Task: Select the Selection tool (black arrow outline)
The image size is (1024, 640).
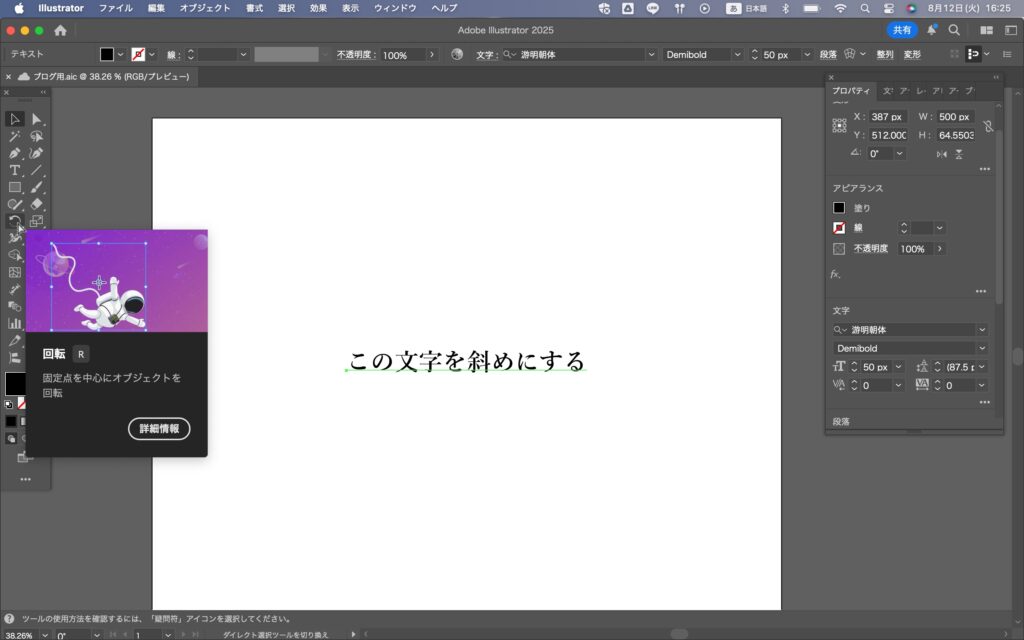Action: click(x=14, y=119)
